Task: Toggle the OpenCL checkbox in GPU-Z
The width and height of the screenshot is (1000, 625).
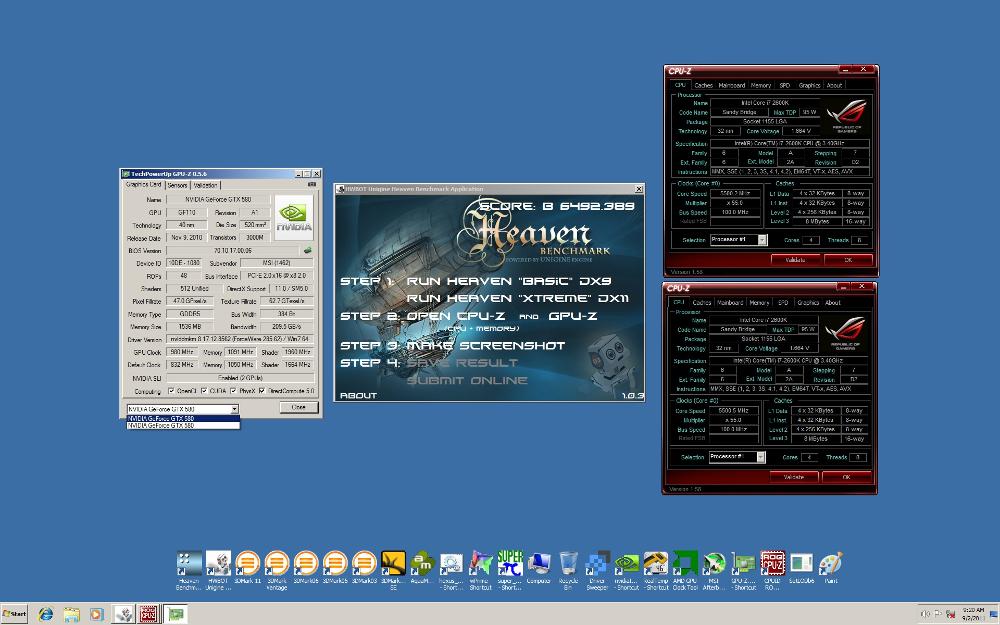Action: tap(171, 391)
